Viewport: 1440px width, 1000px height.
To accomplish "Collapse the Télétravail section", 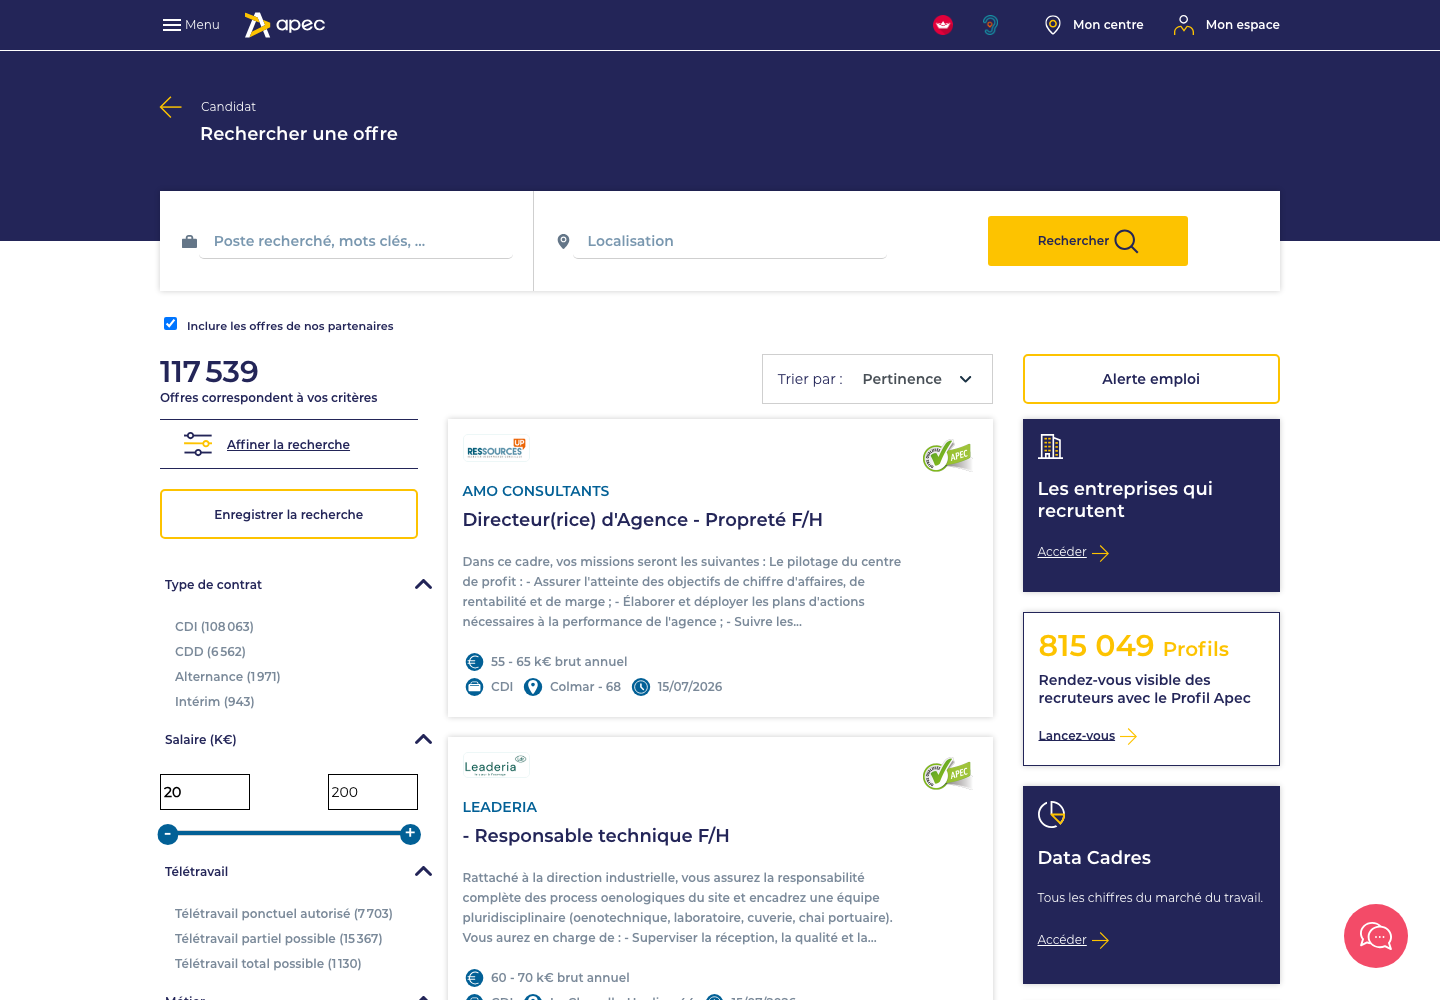I will tap(423, 872).
